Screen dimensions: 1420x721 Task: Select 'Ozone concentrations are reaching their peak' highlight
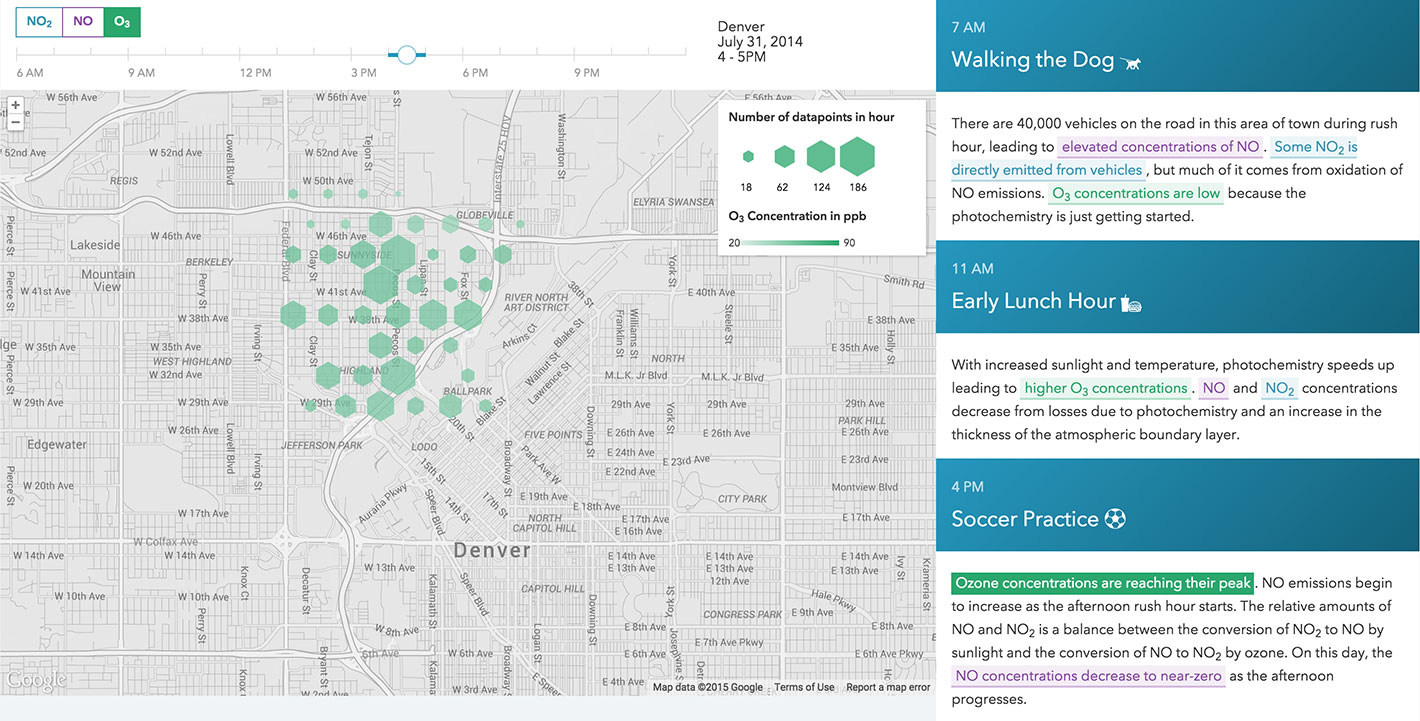click(1102, 583)
